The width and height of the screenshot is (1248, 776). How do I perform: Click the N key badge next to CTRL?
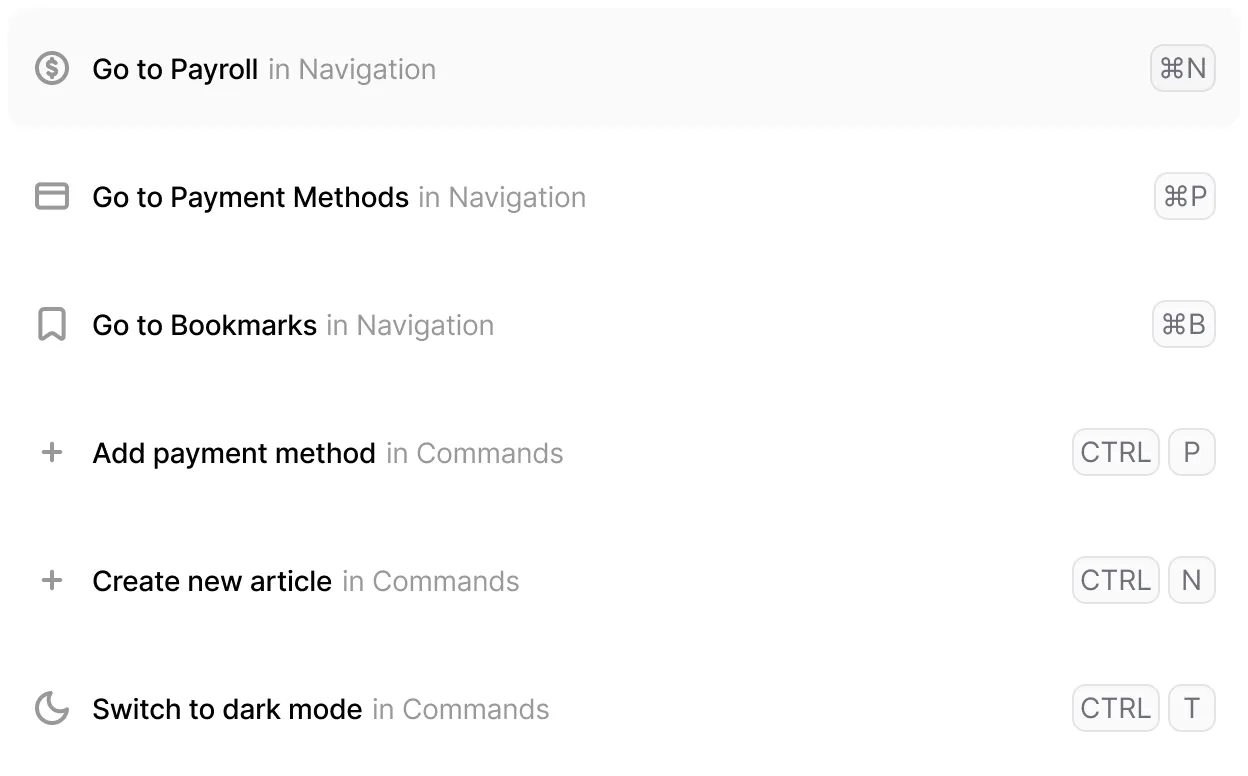click(x=1191, y=581)
